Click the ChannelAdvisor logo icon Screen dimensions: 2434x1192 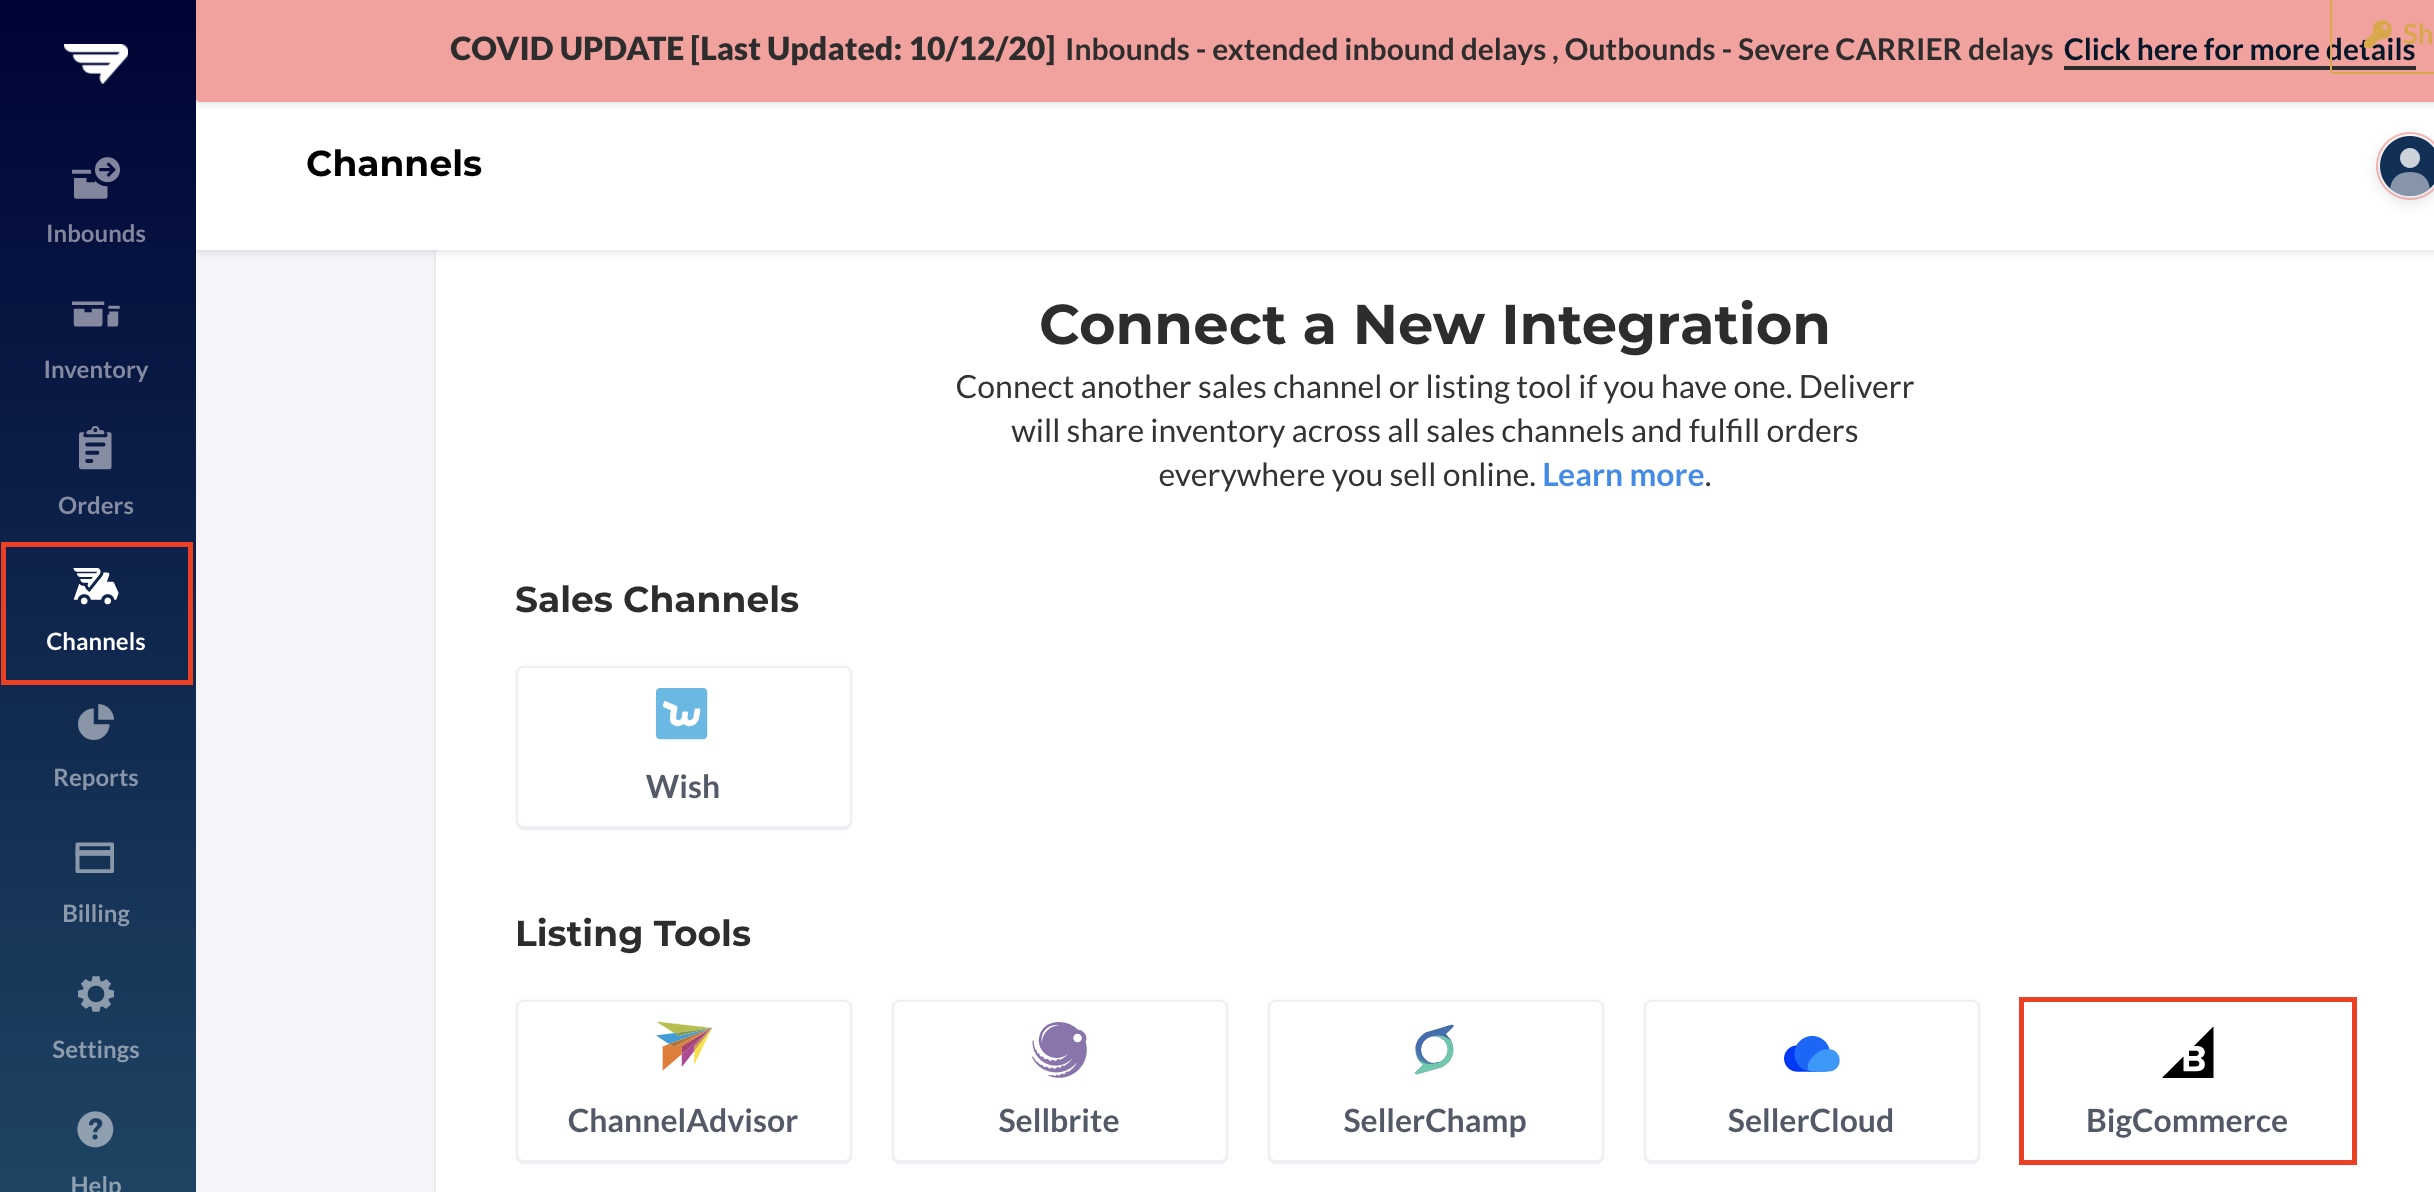[x=684, y=1047]
